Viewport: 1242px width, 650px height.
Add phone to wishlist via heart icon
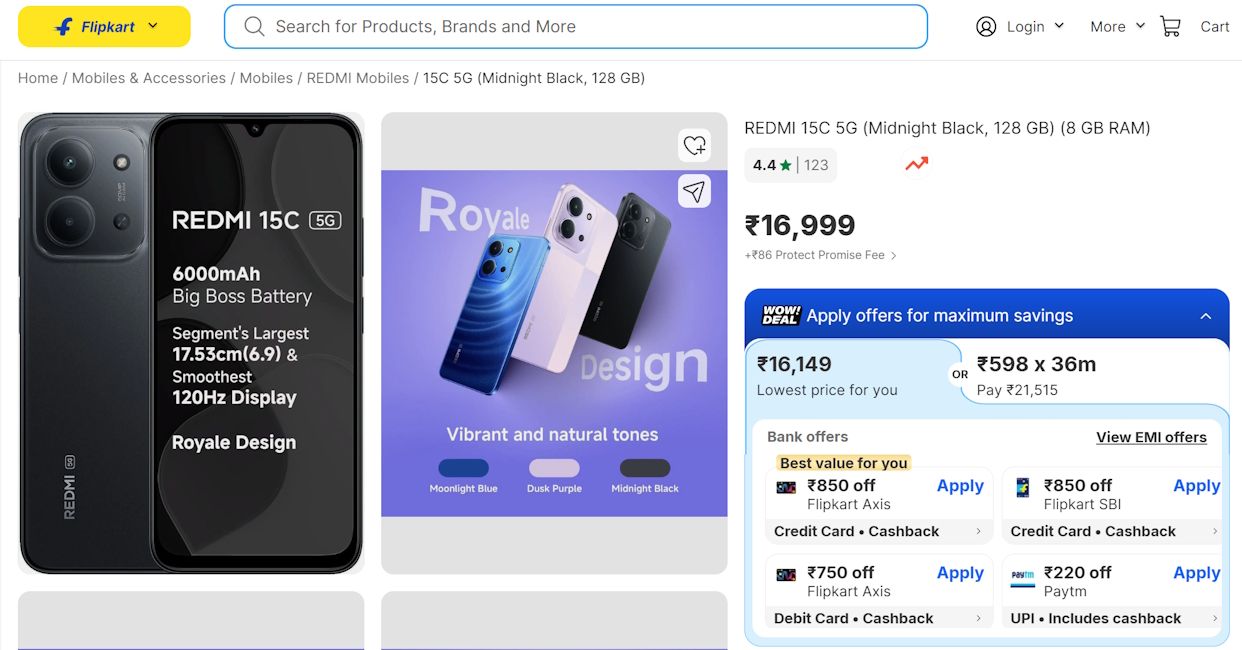[x=695, y=146]
